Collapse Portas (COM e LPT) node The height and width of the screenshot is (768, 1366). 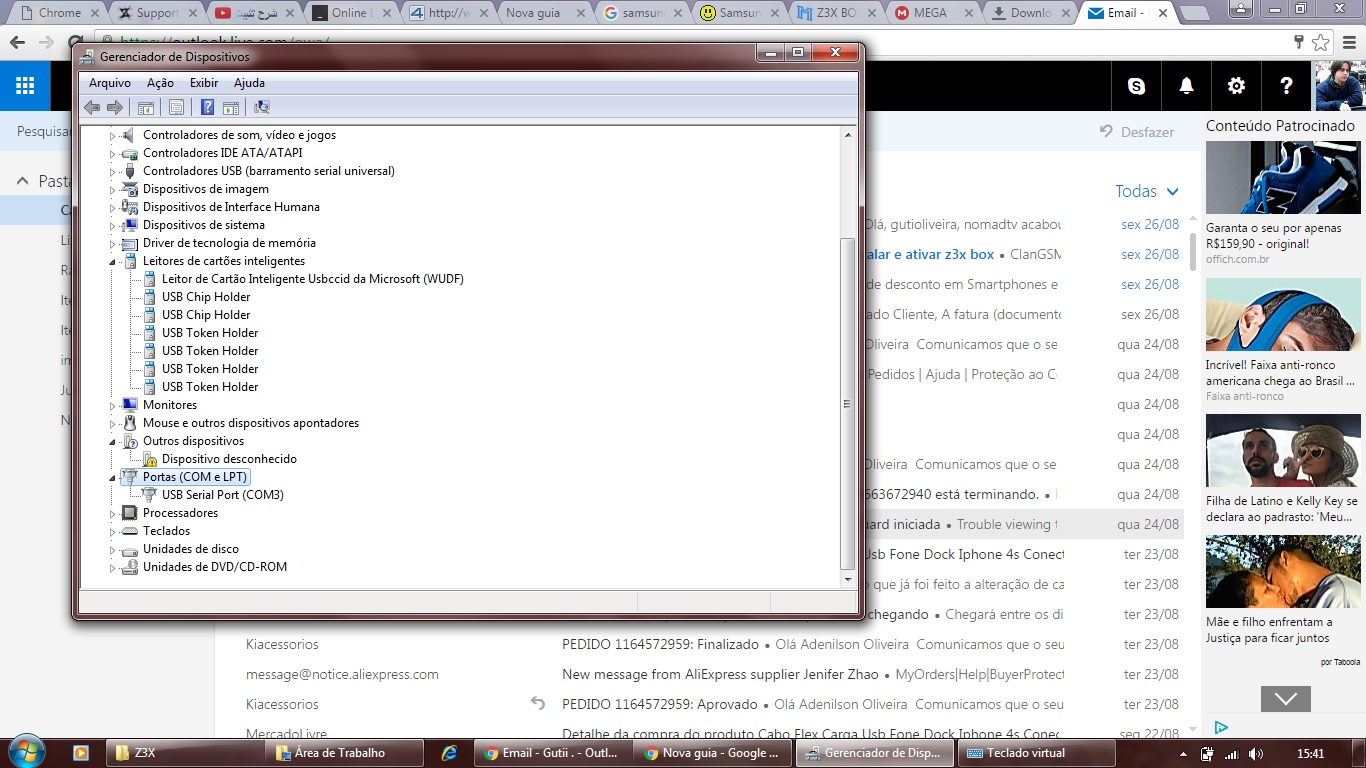coord(113,477)
